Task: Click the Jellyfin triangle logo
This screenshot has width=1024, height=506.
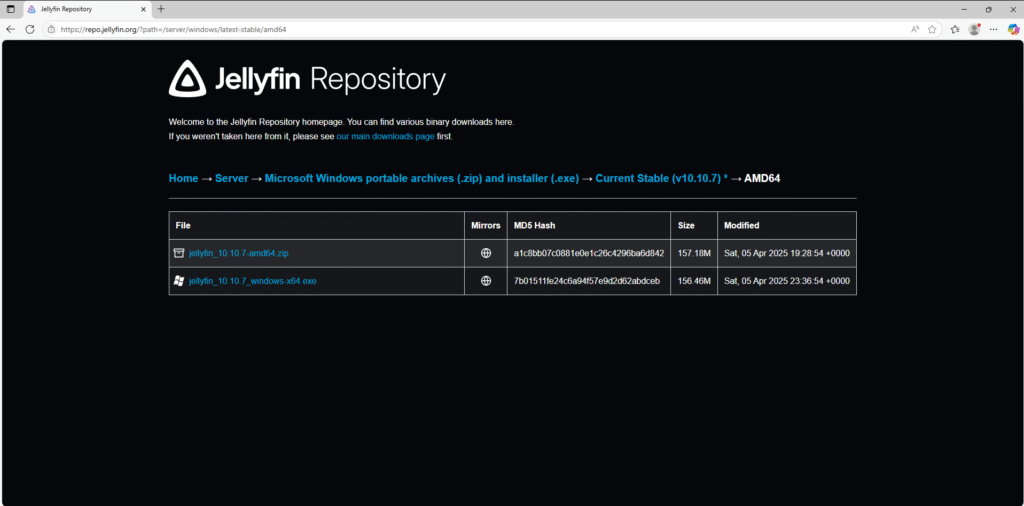Action: pos(188,78)
